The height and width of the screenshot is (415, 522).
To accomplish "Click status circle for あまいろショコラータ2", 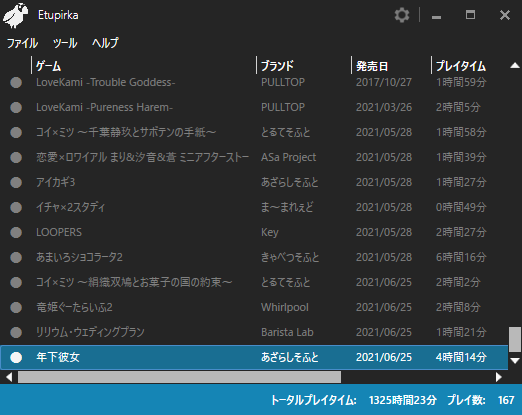I will click(16, 257).
